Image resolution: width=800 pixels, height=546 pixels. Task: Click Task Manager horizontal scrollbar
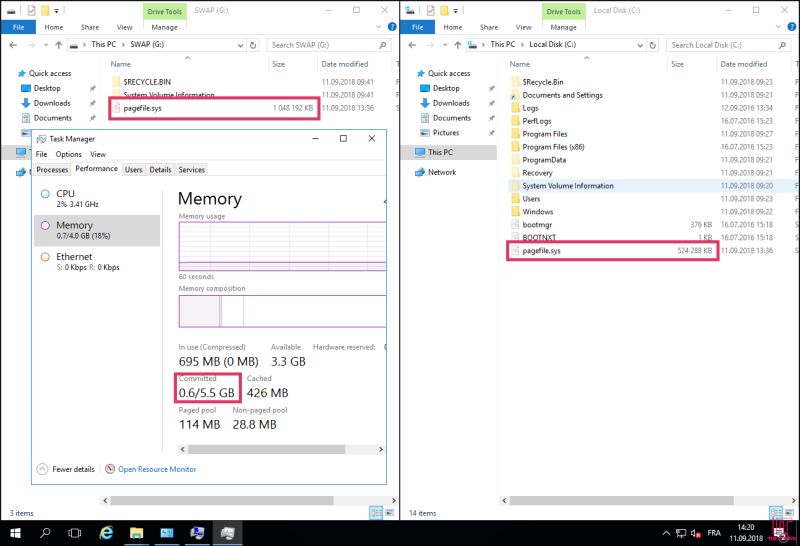click(x=266, y=450)
